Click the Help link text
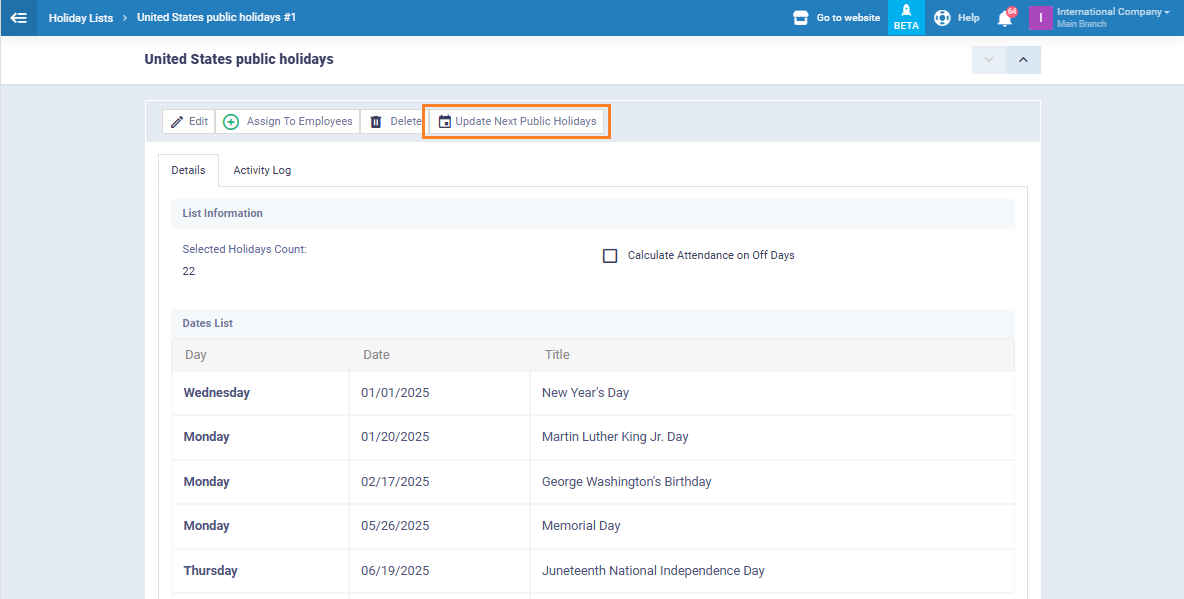Image resolution: width=1184 pixels, height=599 pixels. pos(969,17)
